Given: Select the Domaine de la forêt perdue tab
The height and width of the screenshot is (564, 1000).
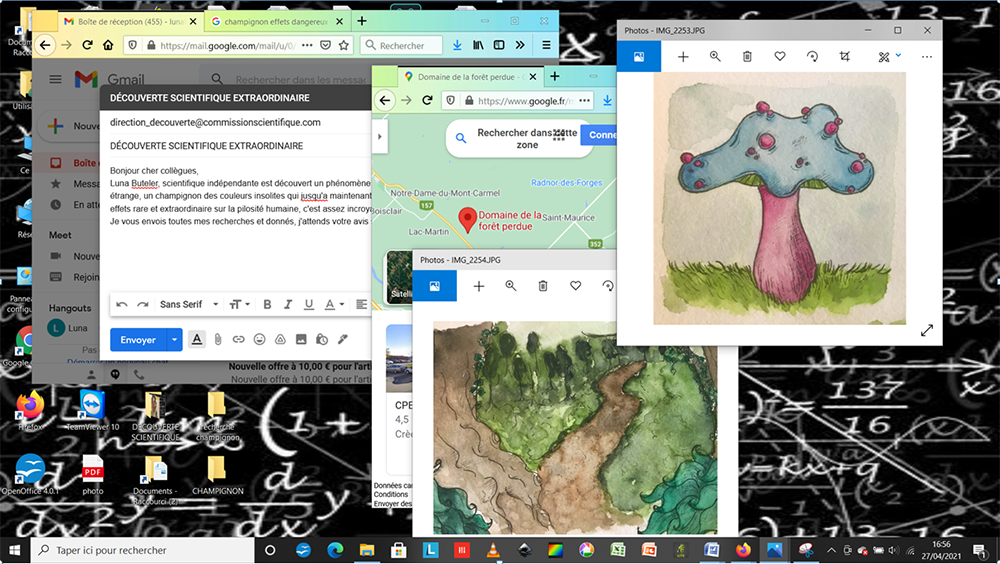Looking at the screenshot, I should [x=470, y=77].
